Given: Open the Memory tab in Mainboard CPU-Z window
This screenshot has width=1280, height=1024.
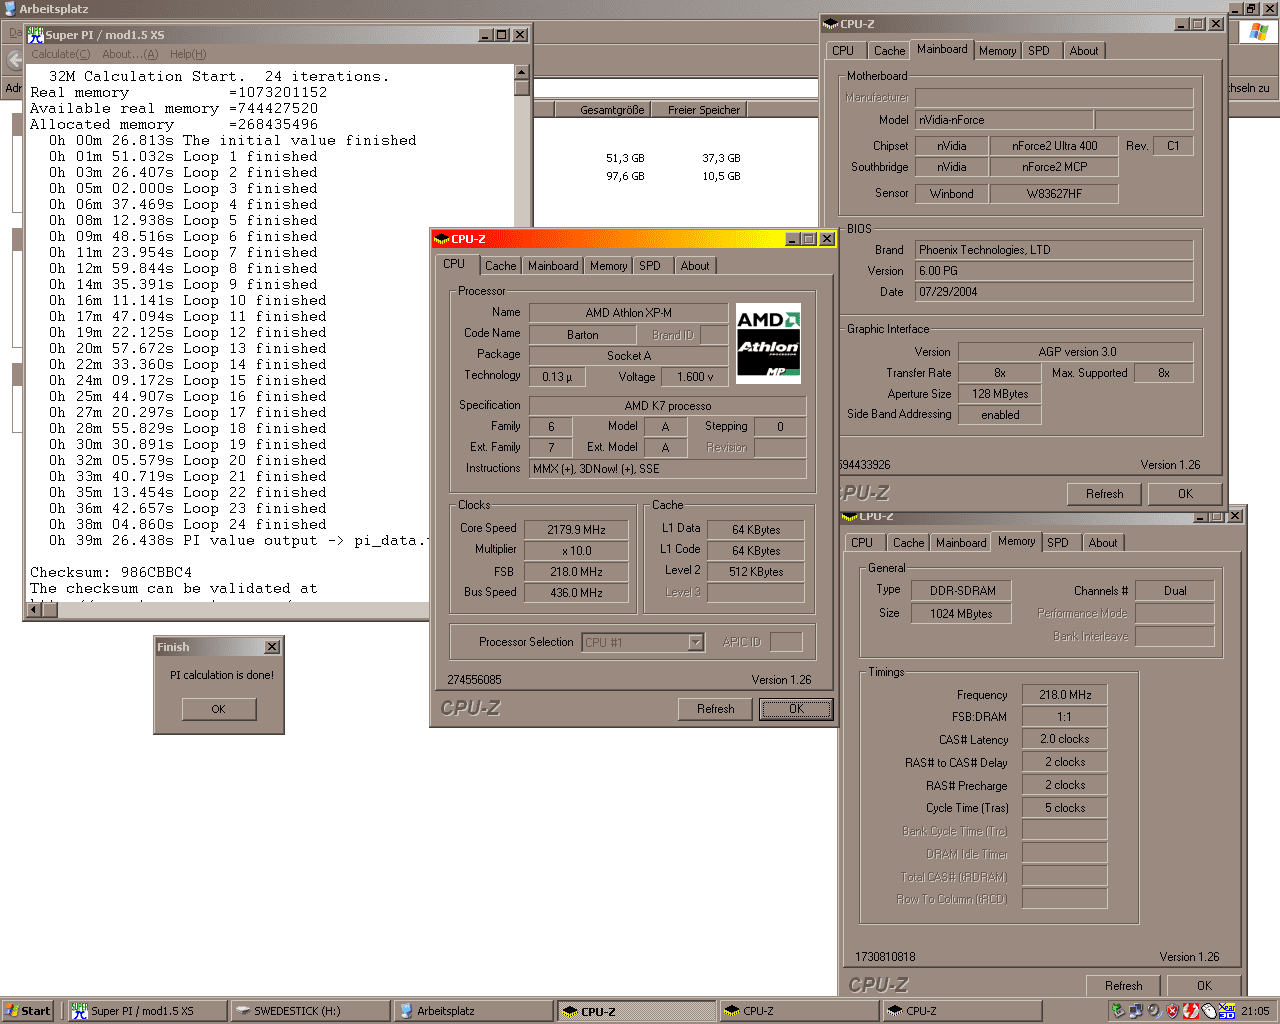Looking at the screenshot, I should click(997, 51).
